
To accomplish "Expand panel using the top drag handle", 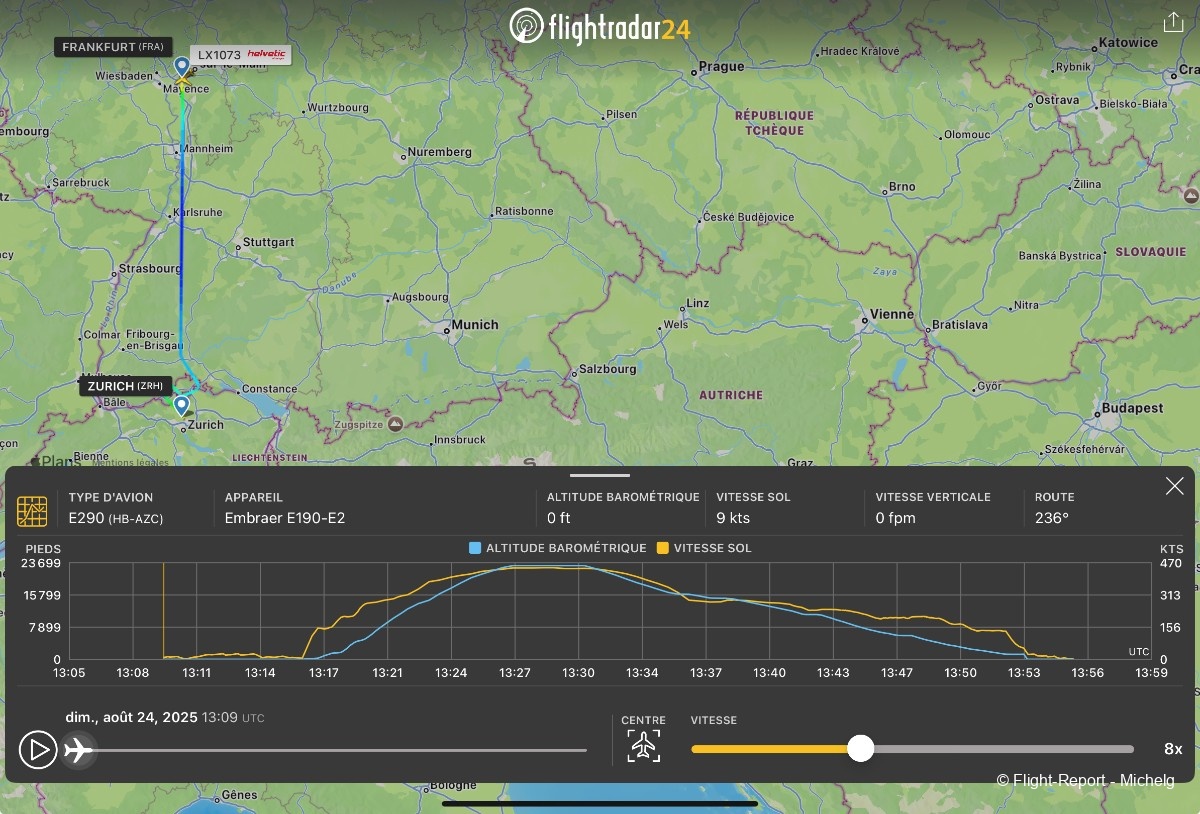I will (x=600, y=475).
